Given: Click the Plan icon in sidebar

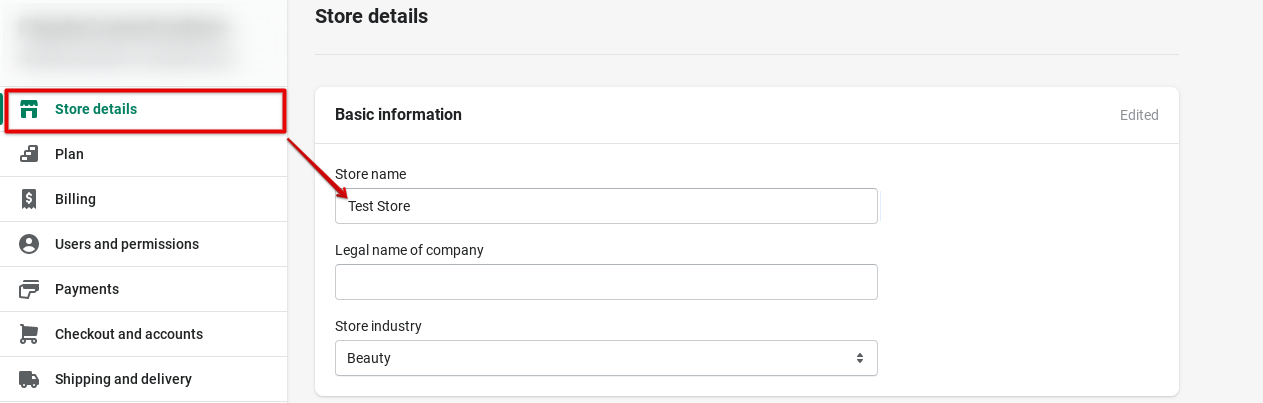Looking at the screenshot, I should click(29, 154).
